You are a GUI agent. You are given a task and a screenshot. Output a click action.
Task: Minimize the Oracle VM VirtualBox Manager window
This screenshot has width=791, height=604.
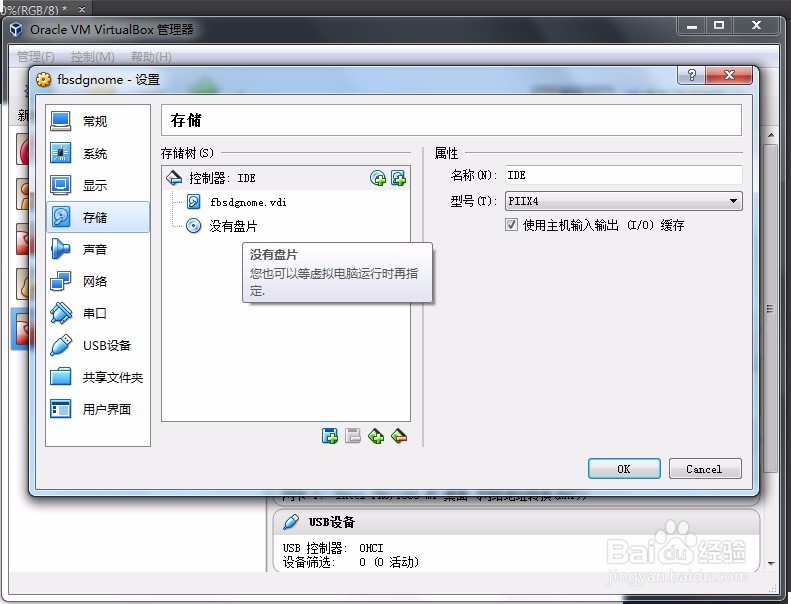coord(692,25)
